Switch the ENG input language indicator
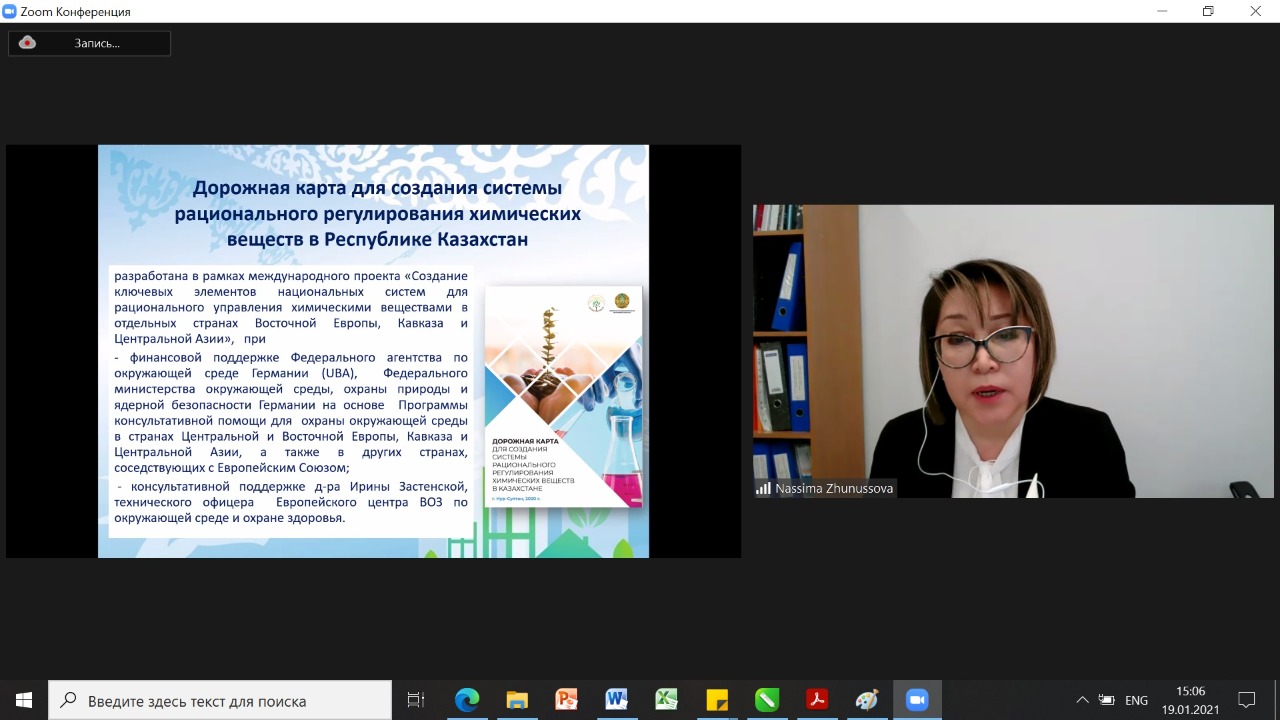The height and width of the screenshot is (720, 1280). [1136, 700]
